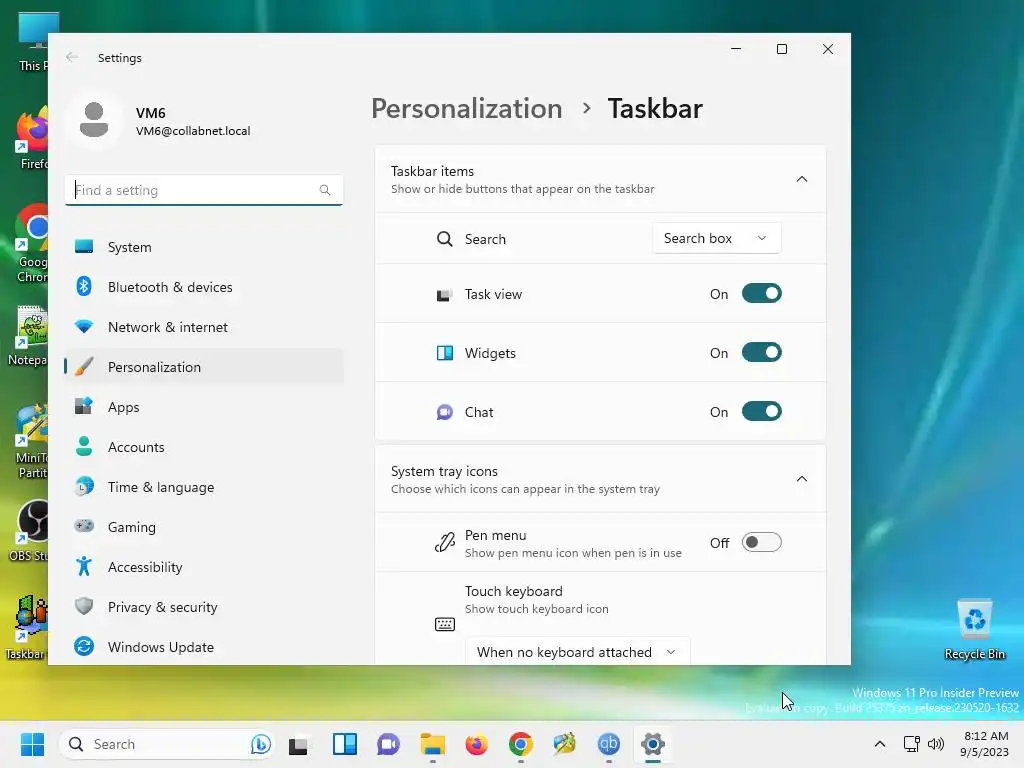Open File Explorer from the taskbar
This screenshot has width=1024, height=768.
(x=432, y=744)
